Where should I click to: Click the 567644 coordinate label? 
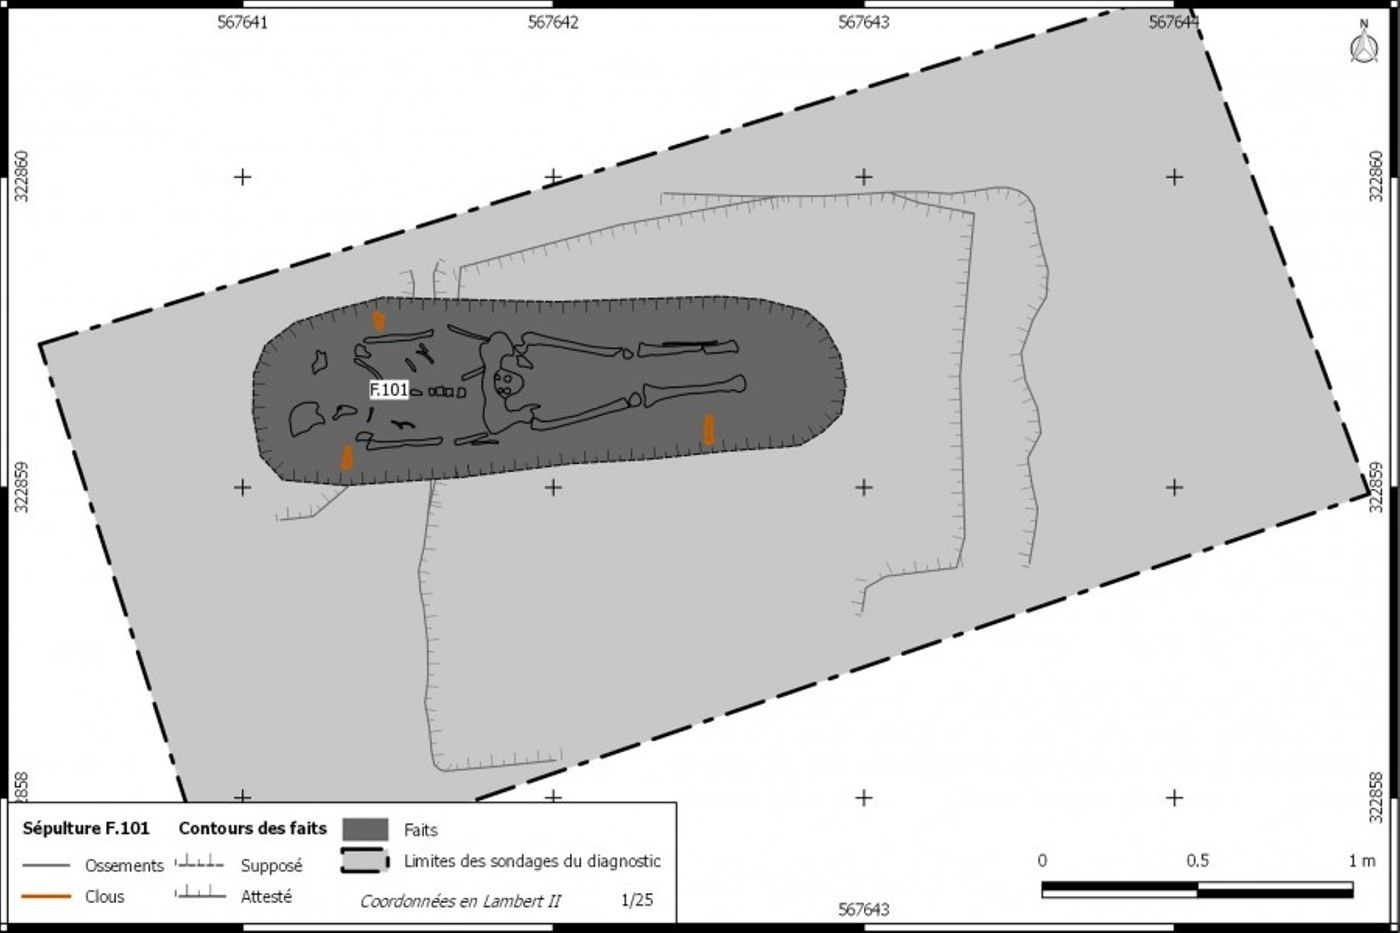[1172, 22]
